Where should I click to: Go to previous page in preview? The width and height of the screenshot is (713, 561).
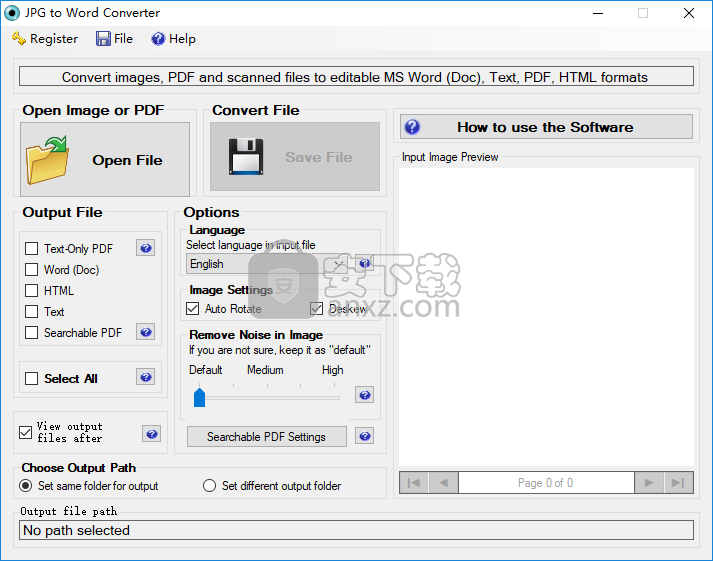(443, 482)
